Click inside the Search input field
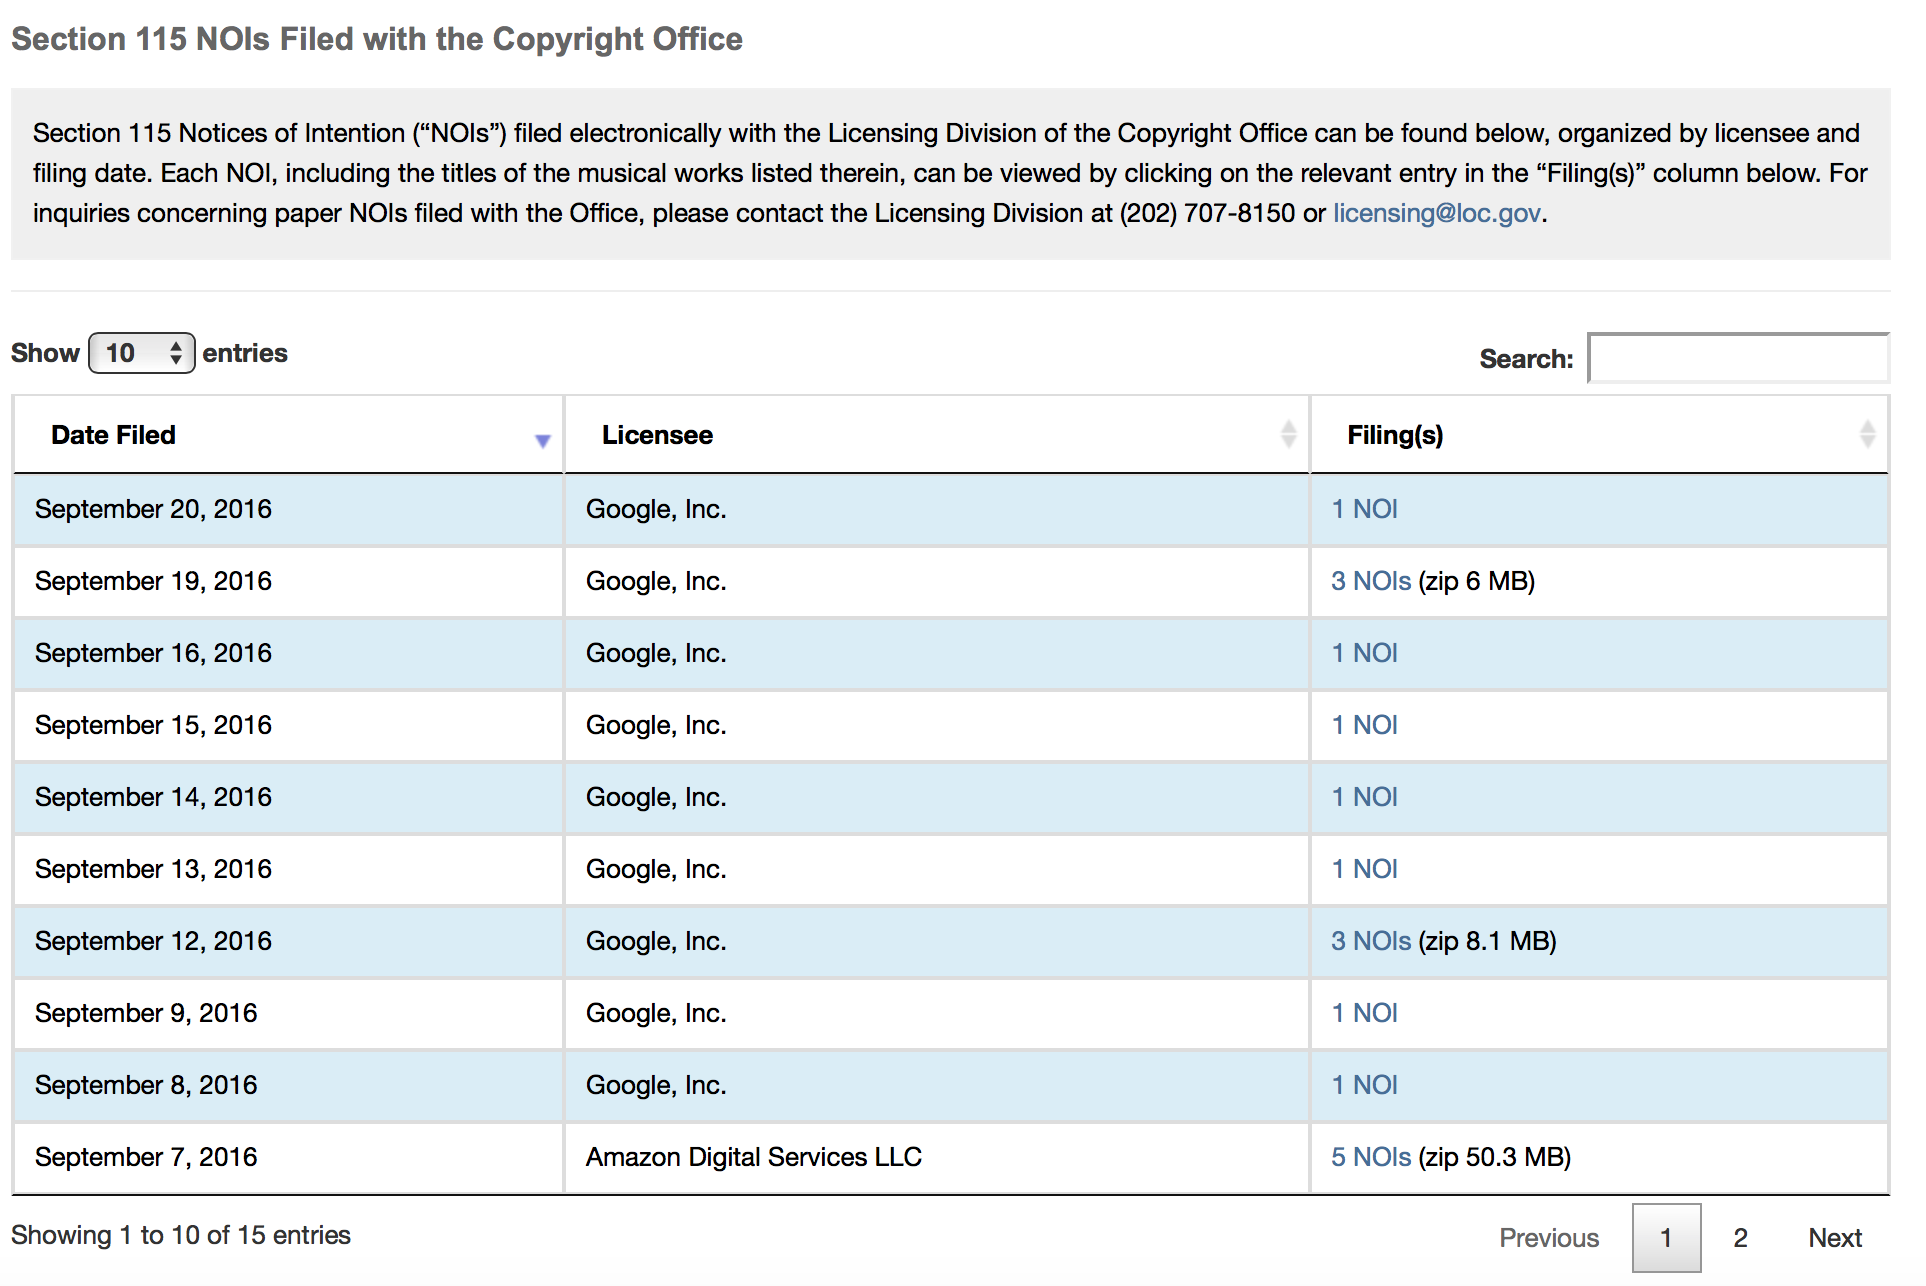Screen dimensions: 1926x1286 pyautogui.click(x=1737, y=359)
